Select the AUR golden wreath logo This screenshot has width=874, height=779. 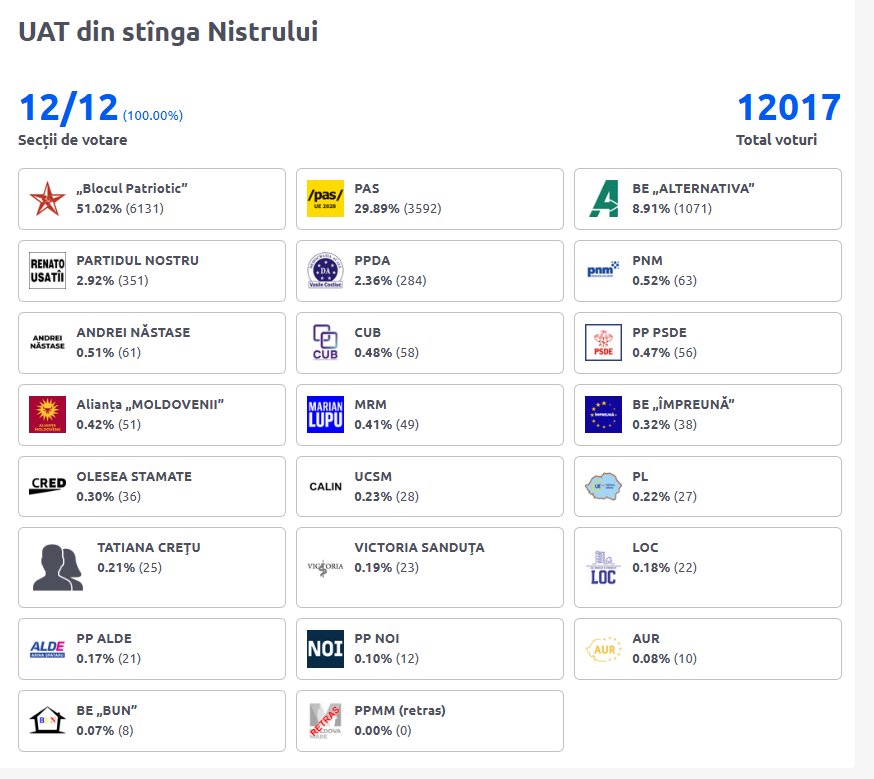(x=603, y=649)
